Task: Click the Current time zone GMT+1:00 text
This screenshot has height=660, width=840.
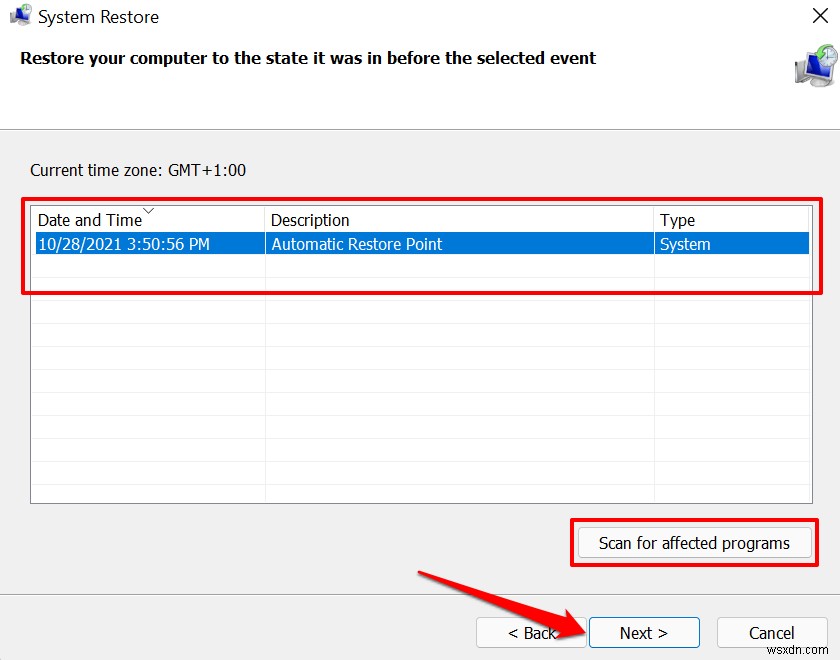Action: pyautogui.click(x=138, y=170)
